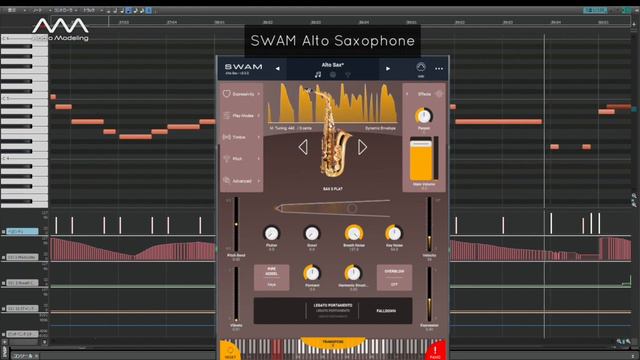Switch to previous instrument with the large left triangle
Image resolution: width=640 pixels, height=360 pixels.
pyautogui.click(x=303, y=147)
